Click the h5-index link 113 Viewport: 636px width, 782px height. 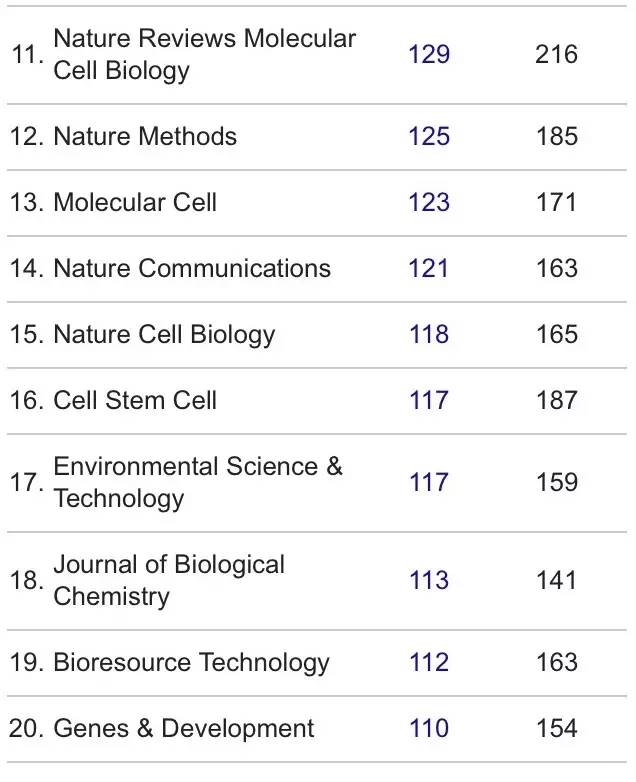point(429,580)
